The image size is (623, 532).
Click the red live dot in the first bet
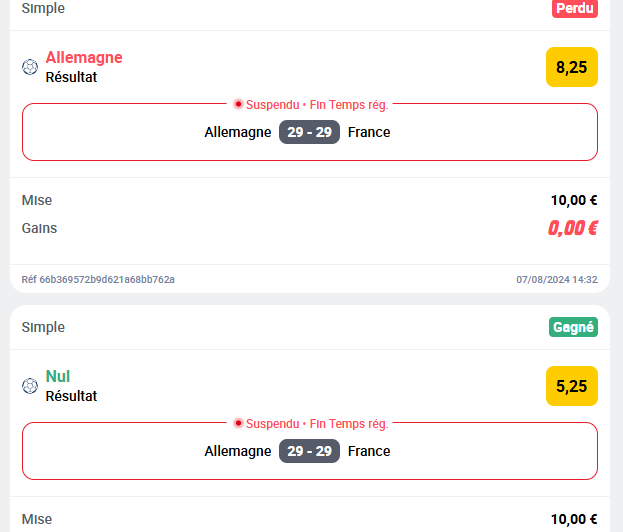[x=238, y=104]
